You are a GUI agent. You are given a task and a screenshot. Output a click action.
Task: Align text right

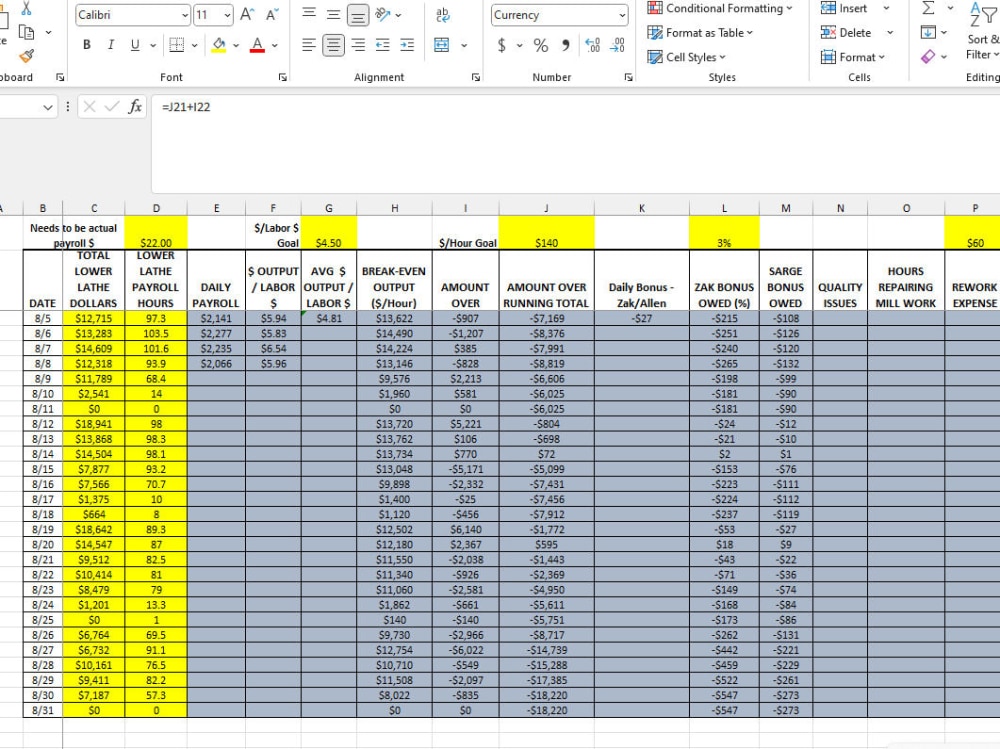pyautogui.click(x=358, y=45)
